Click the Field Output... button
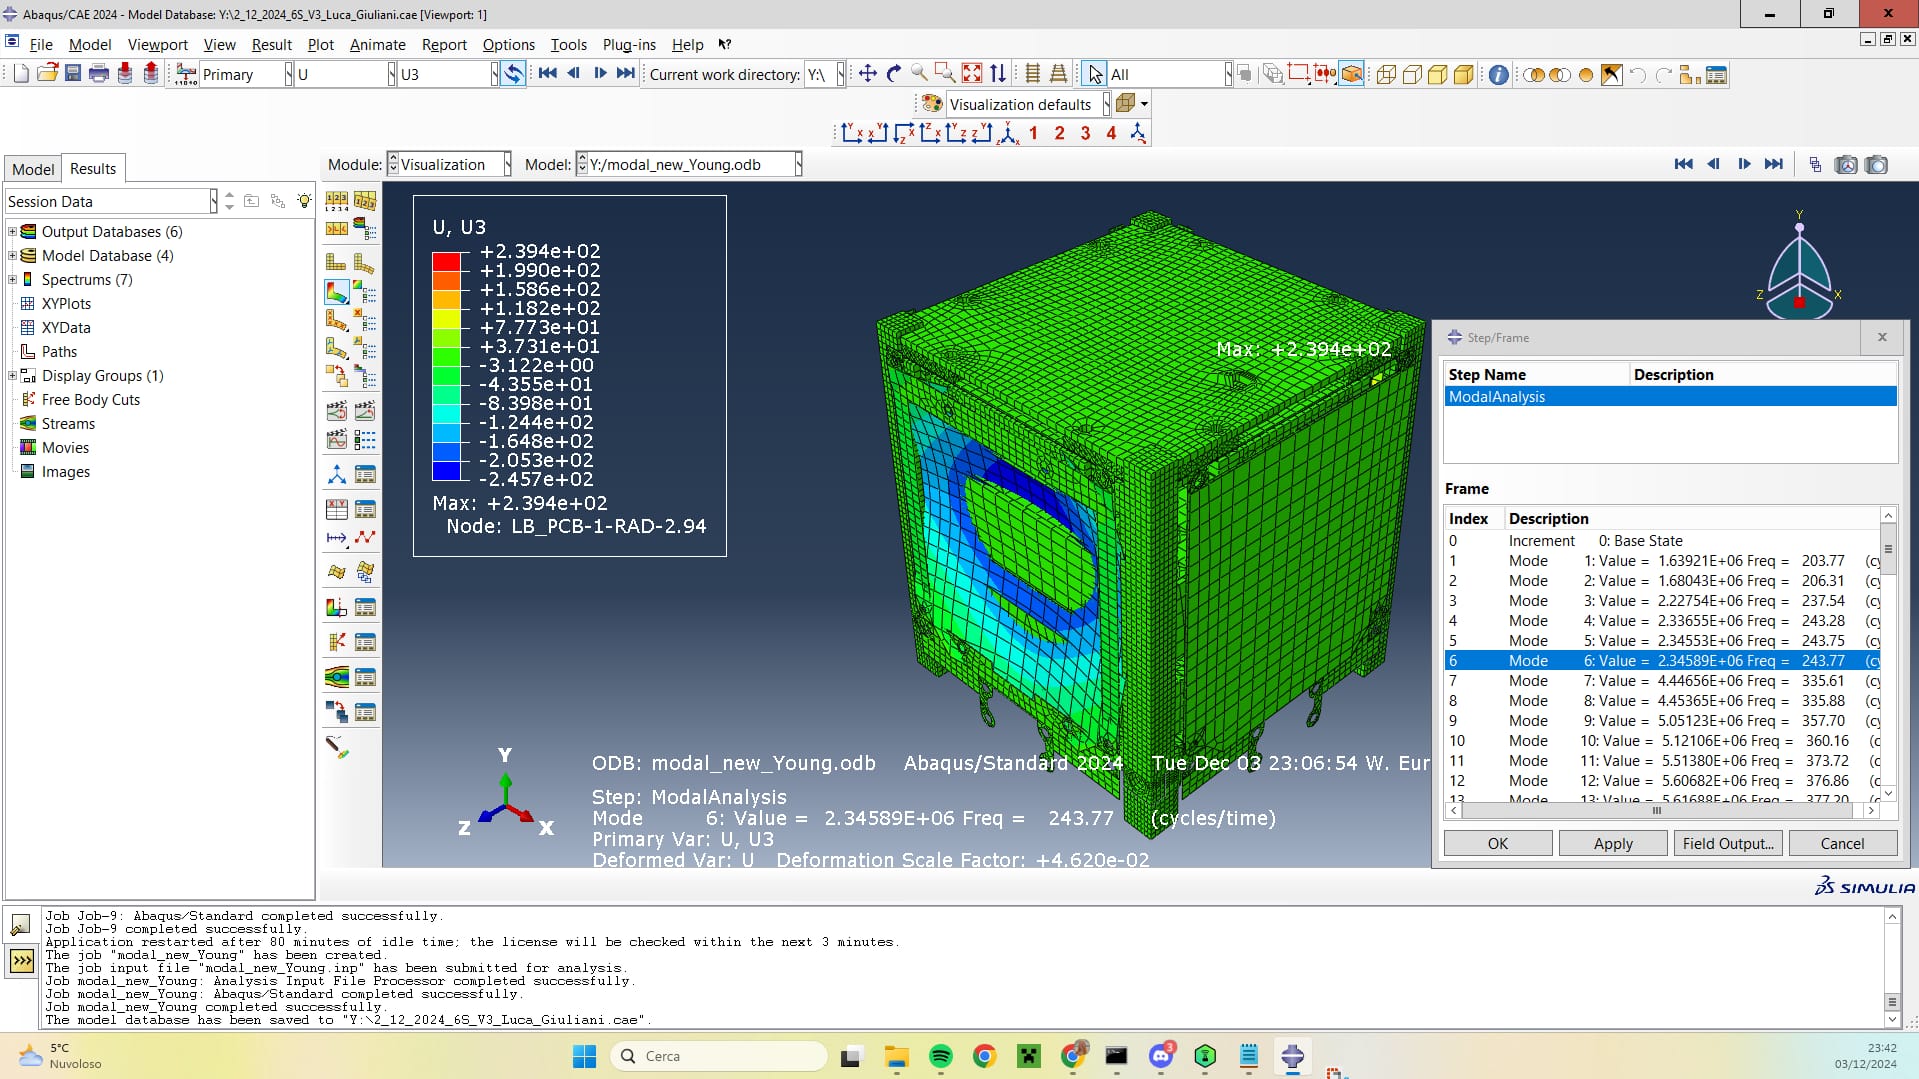Screen dimensions: 1919x1079 [x=1728, y=843]
